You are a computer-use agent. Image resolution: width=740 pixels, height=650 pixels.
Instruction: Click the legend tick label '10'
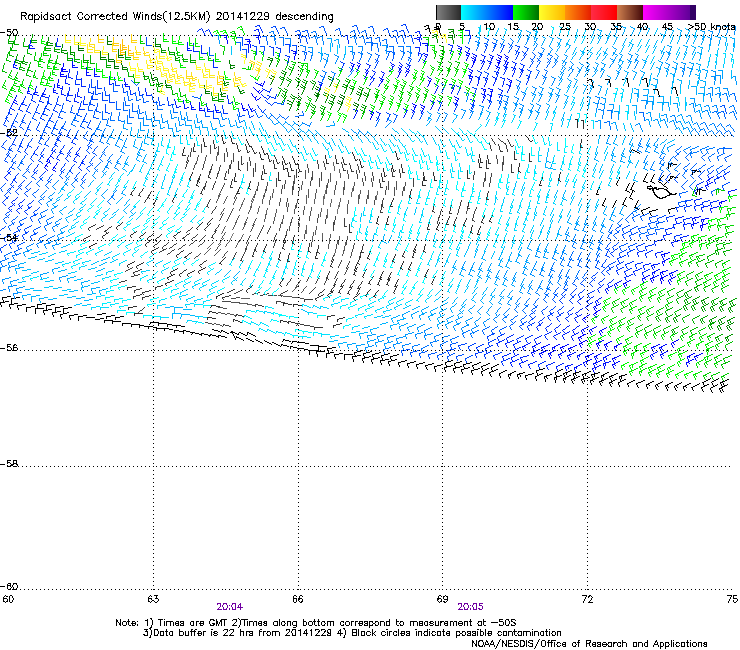click(489, 27)
